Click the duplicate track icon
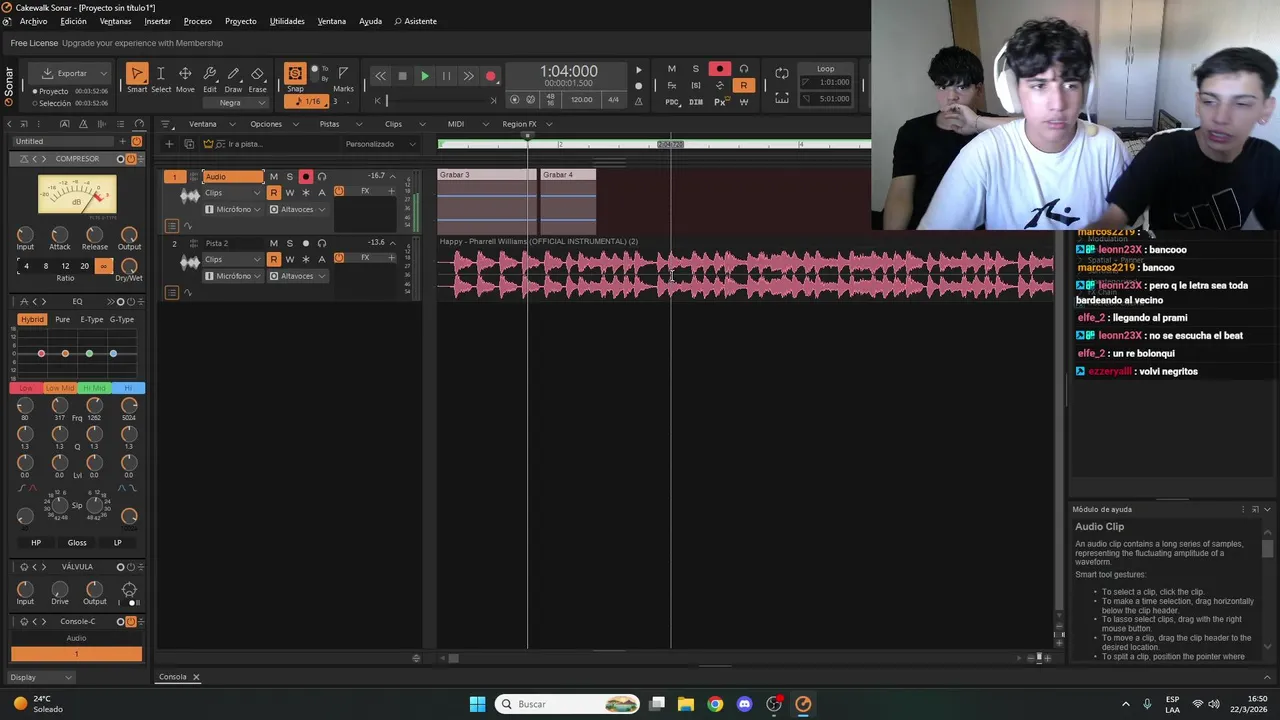The height and width of the screenshot is (720, 1280). click(x=189, y=144)
